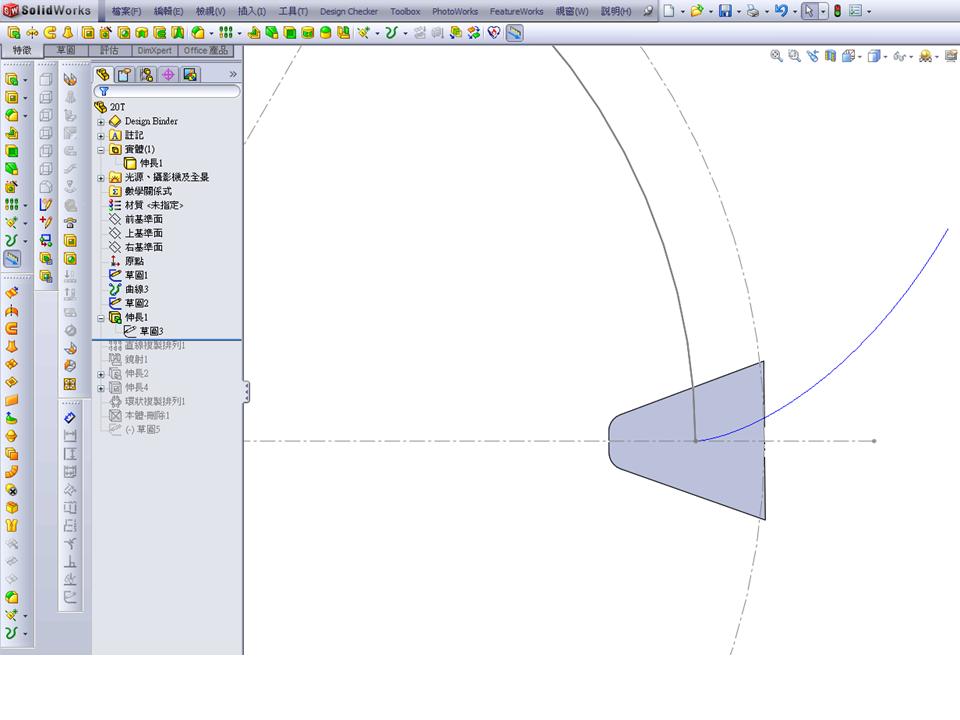Click the Save floppy disk icon

point(725,11)
